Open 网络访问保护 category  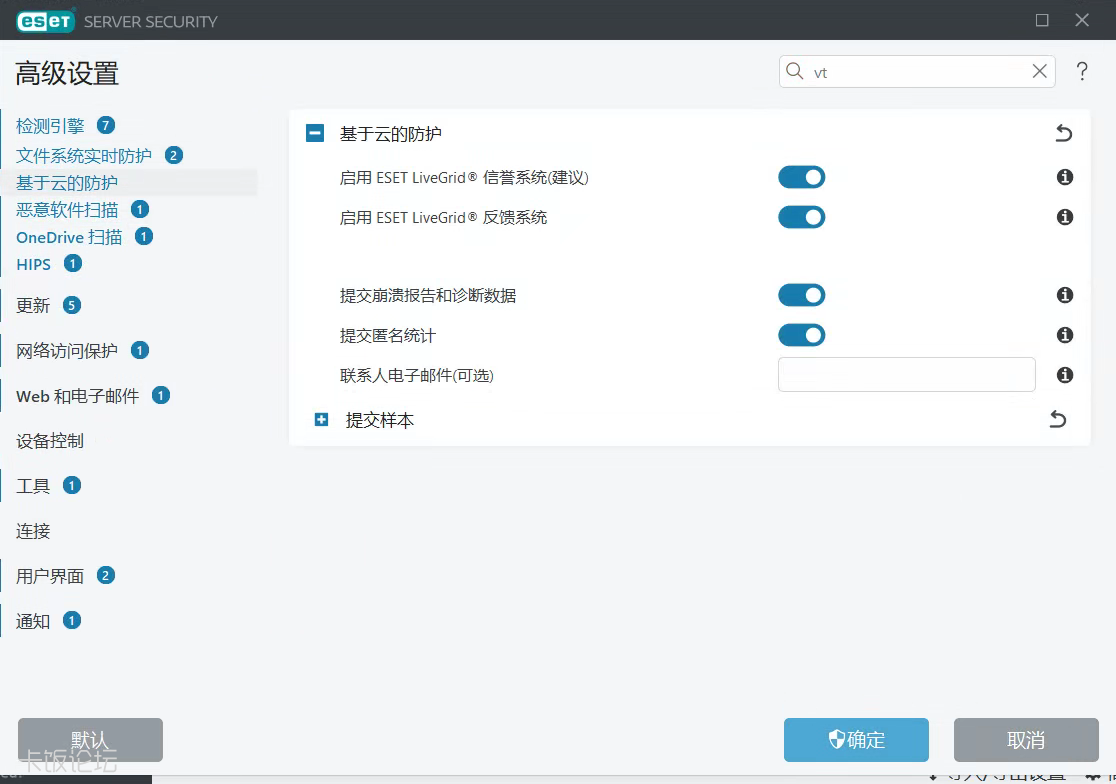click(67, 350)
